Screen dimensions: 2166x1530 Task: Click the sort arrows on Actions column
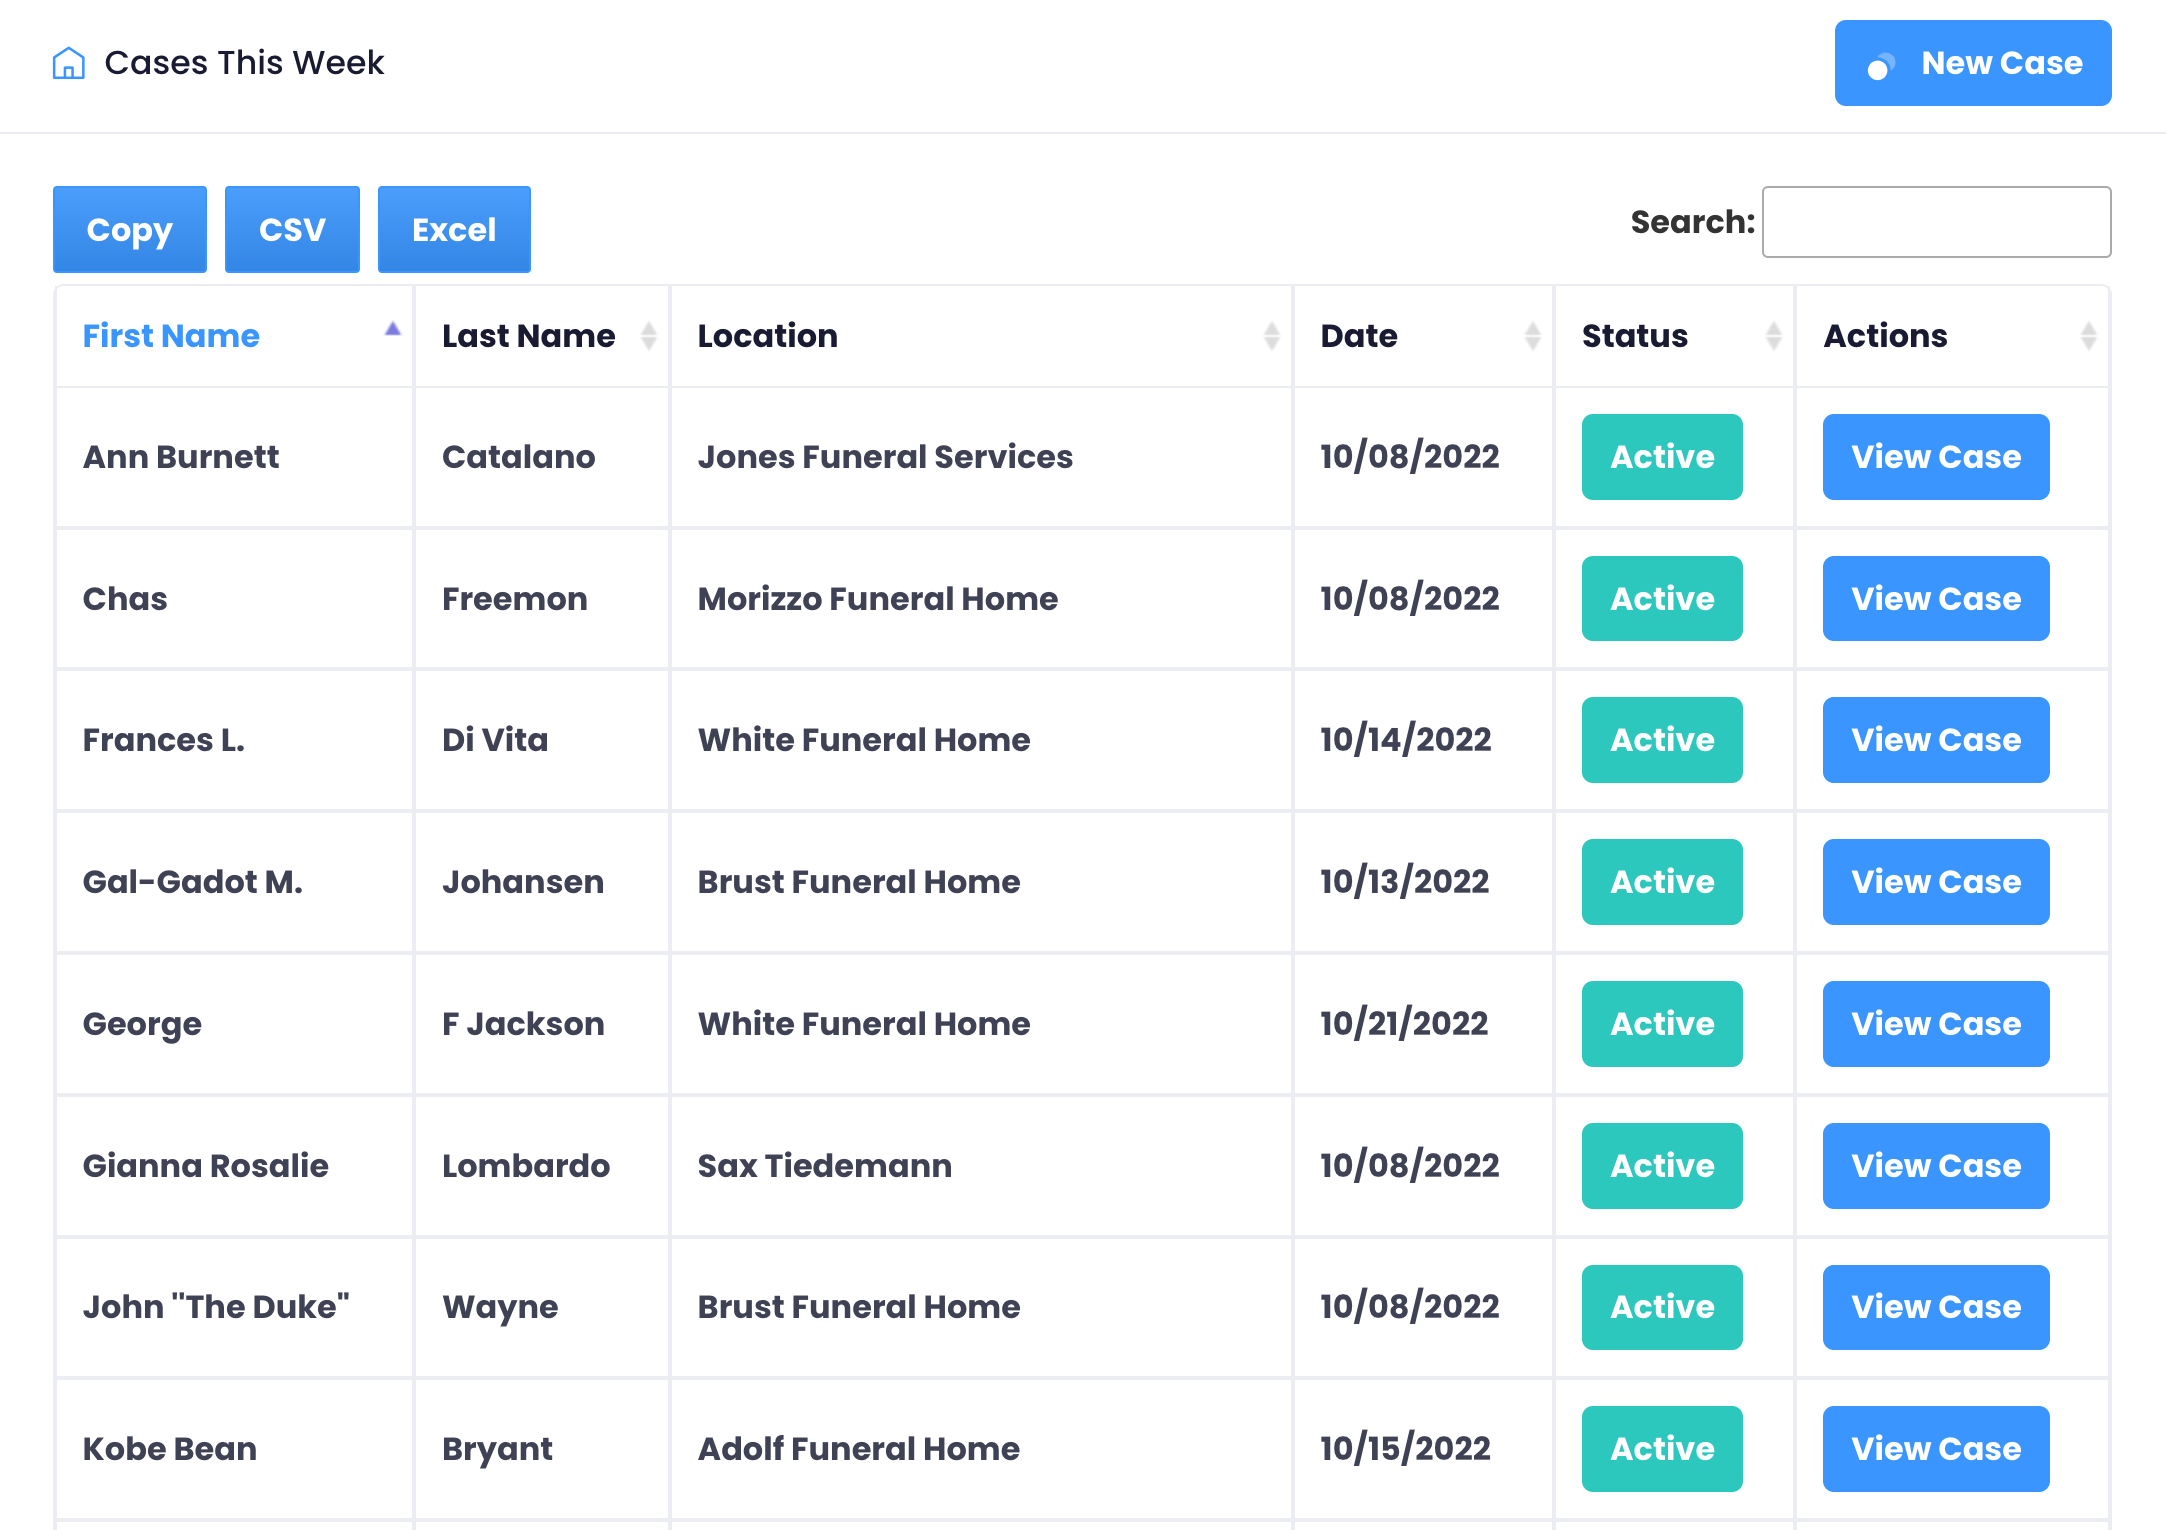click(2088, 336)
